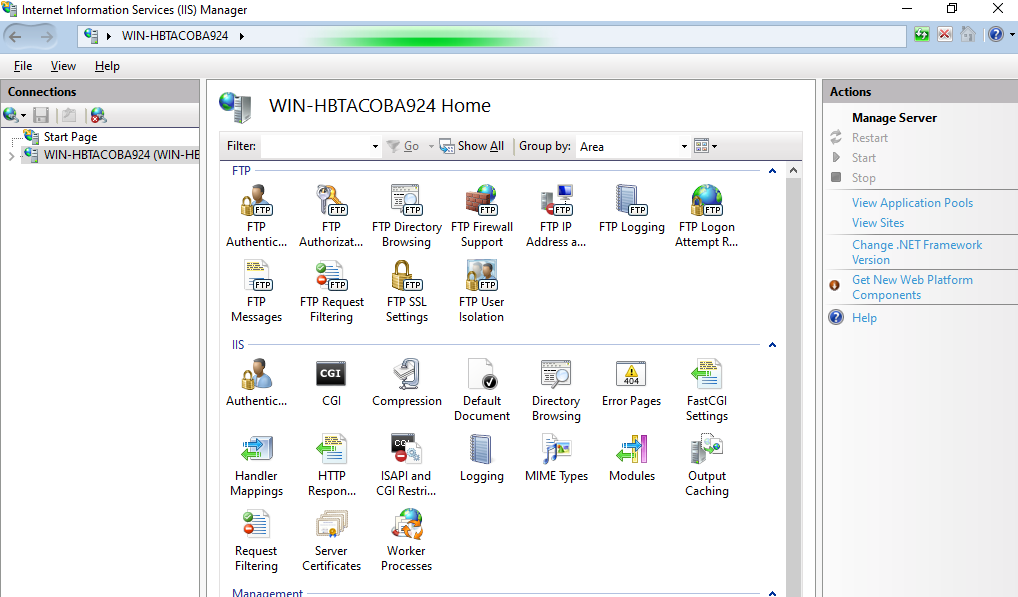Open Group by Area dropdown
The height and width of the screenshot is (597, 1018).
coord(684,147)
